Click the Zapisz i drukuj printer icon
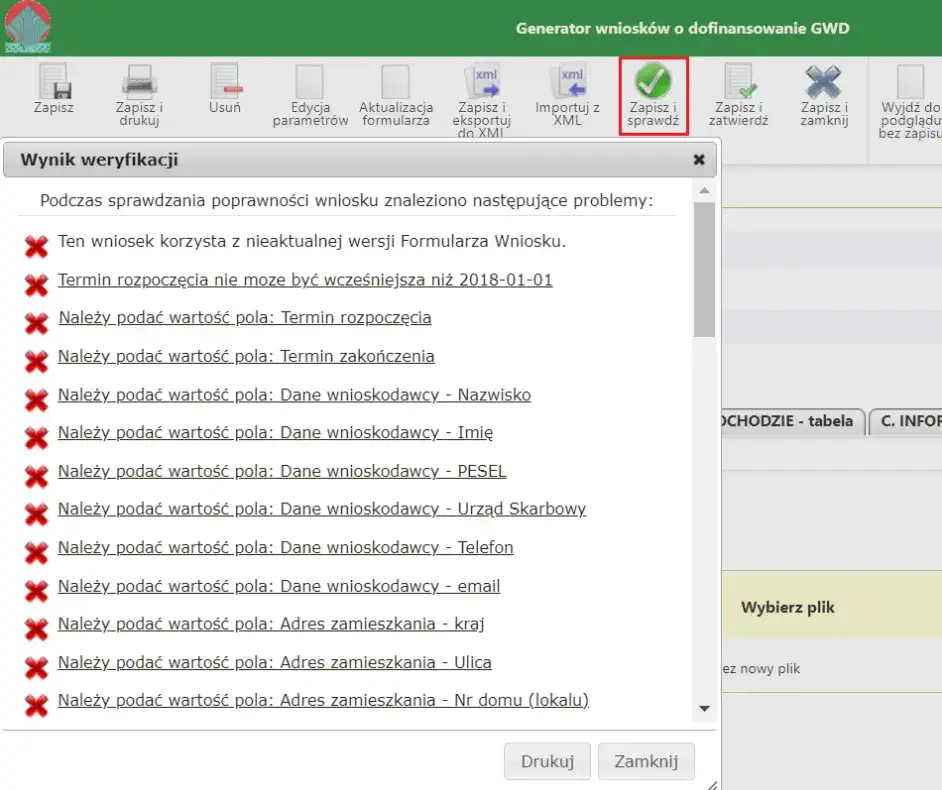Screen dimensions: 942x790 click(139, 82)
